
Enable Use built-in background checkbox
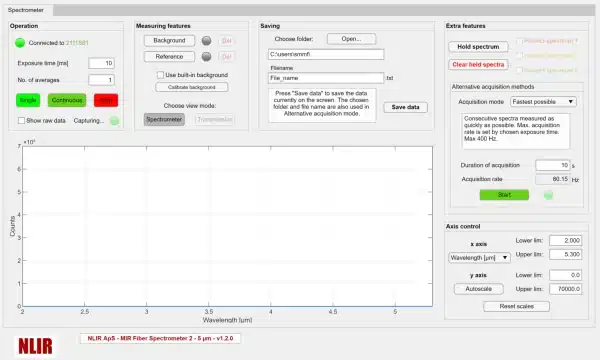tap(160, 75)
